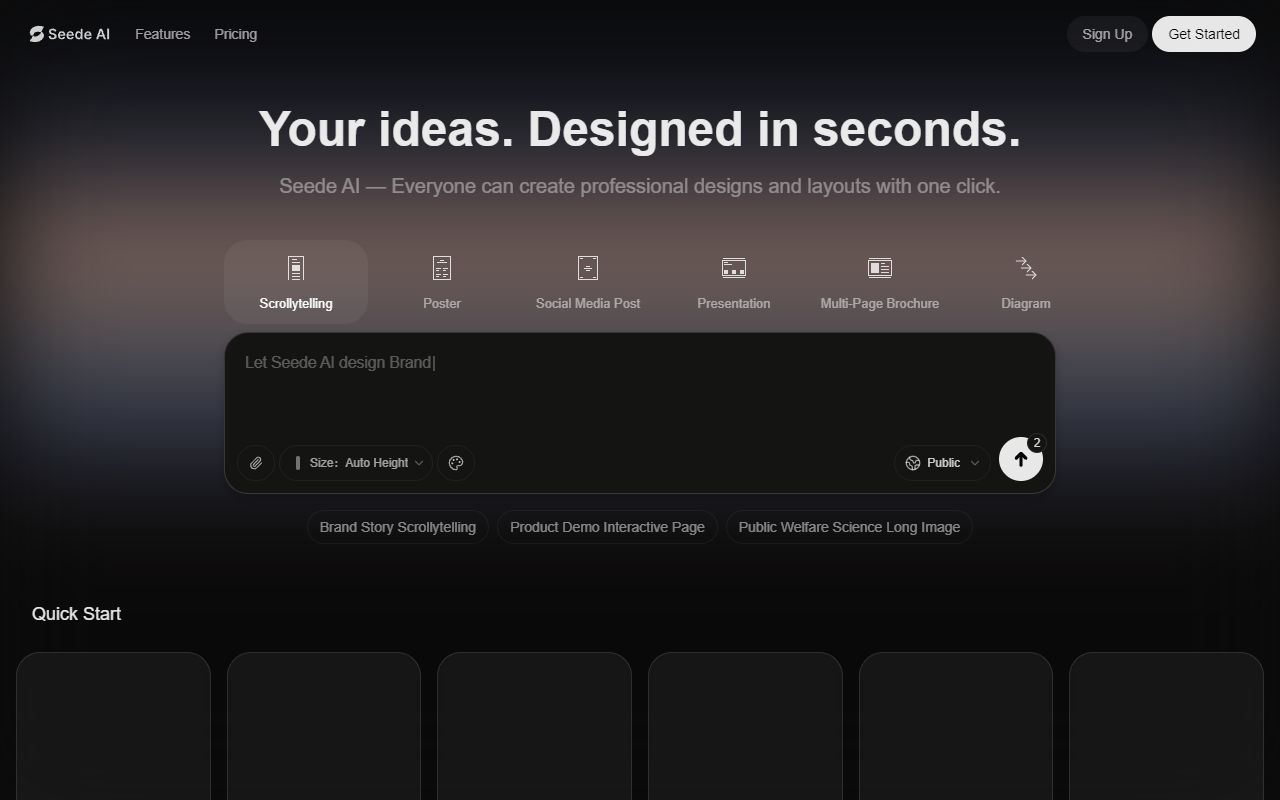This screenshot has height=800, width=1280.
Task: Open the Features menu item
Action: [x=162, y=33]
